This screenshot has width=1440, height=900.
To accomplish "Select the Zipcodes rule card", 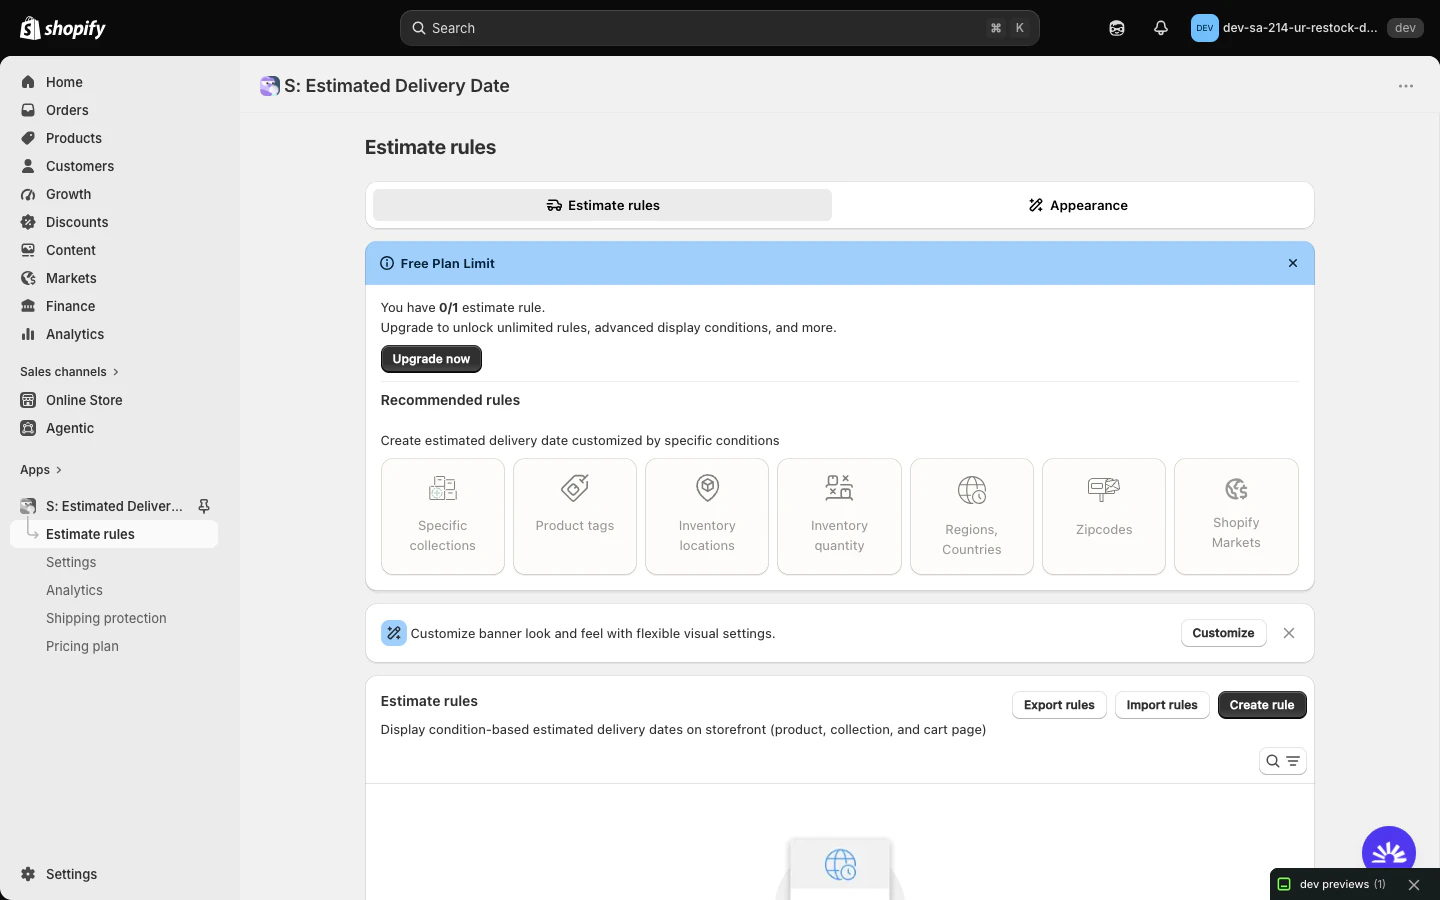I will coord(1104,516).
